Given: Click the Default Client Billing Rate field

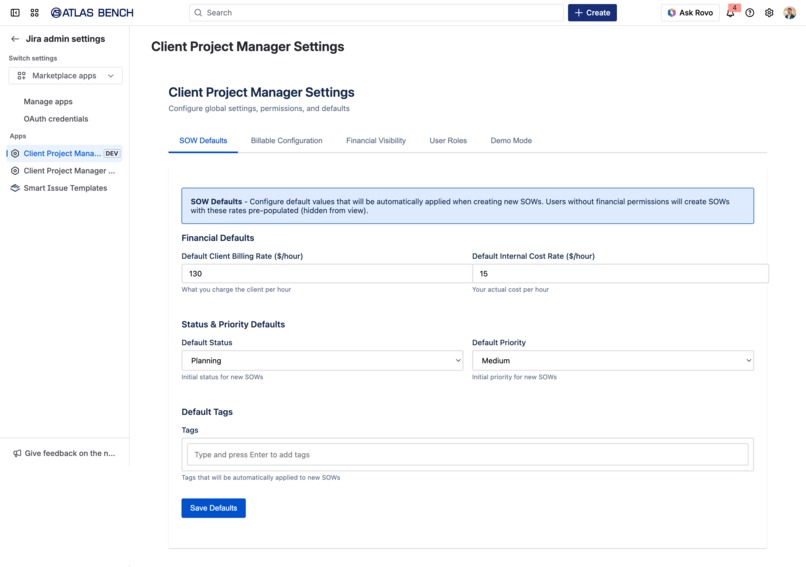Looking at the screenshot, I should click(327, 273).
